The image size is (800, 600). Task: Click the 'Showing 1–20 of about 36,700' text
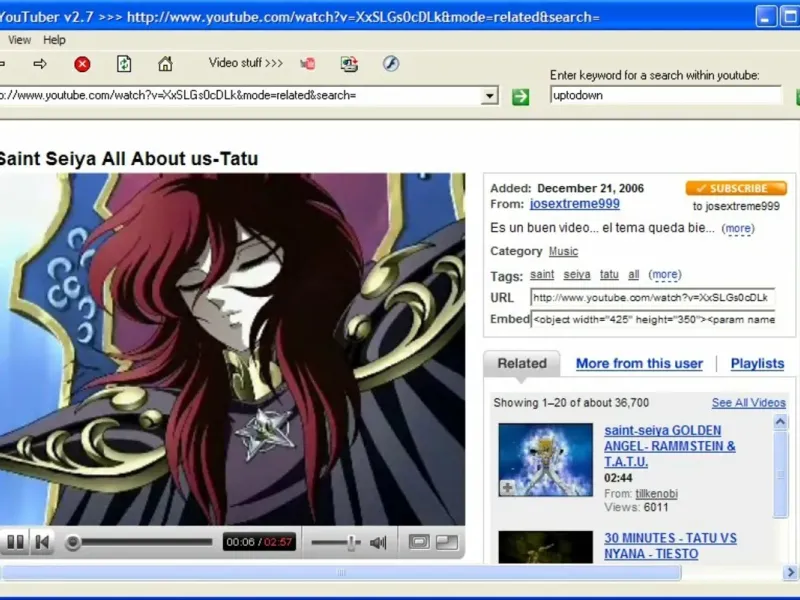571,403
